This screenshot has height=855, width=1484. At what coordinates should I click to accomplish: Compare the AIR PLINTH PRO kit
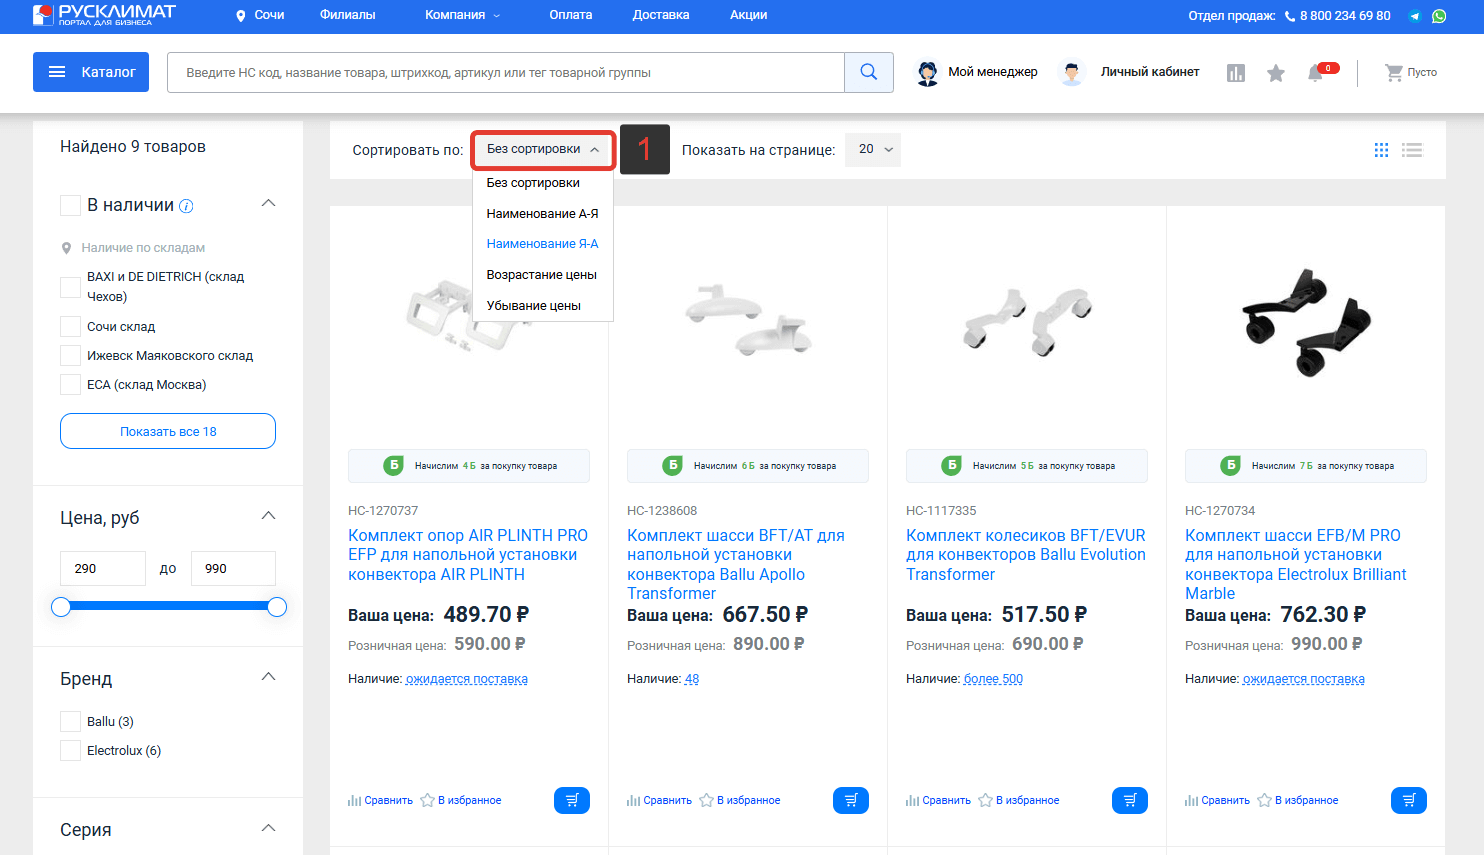click(x=380, y=800)
